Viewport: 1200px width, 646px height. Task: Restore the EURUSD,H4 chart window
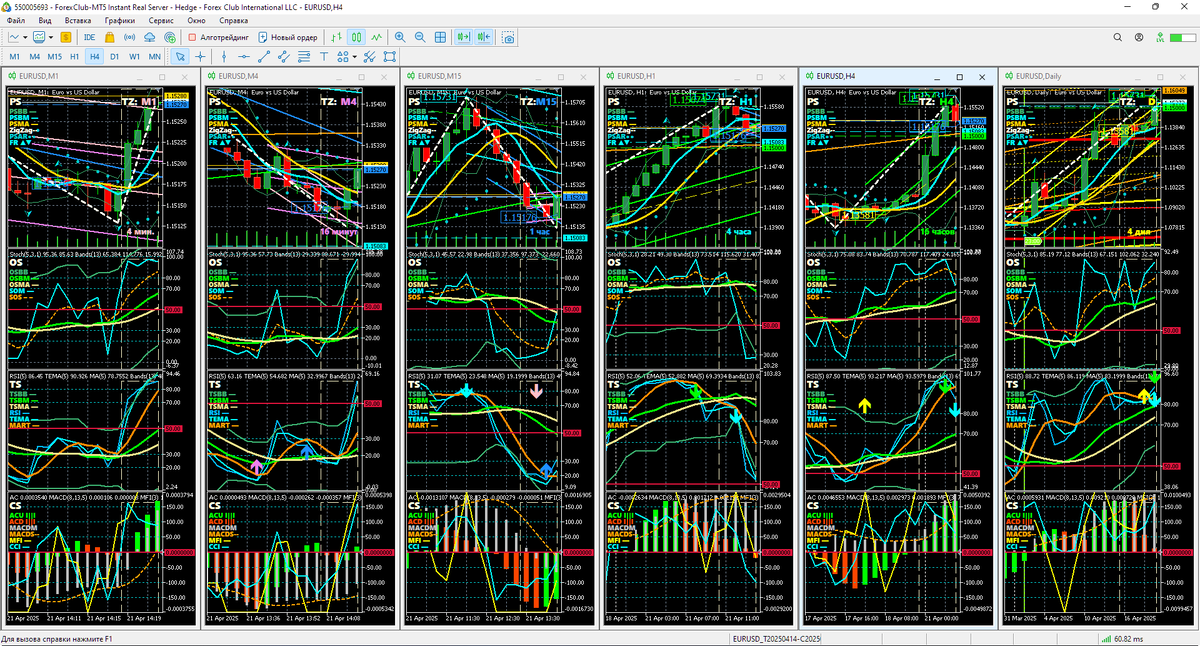(959, 76)
